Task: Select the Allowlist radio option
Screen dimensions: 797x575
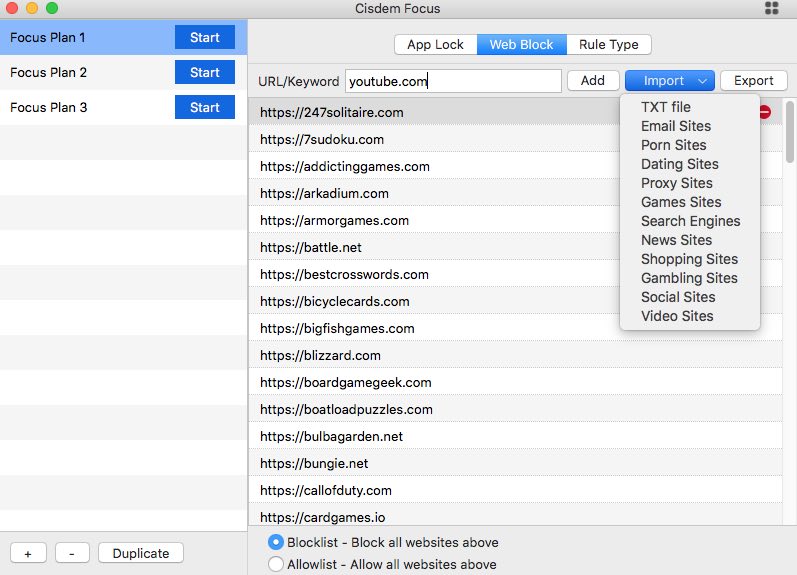Action: pyautogui.click(x=276, y=564)
